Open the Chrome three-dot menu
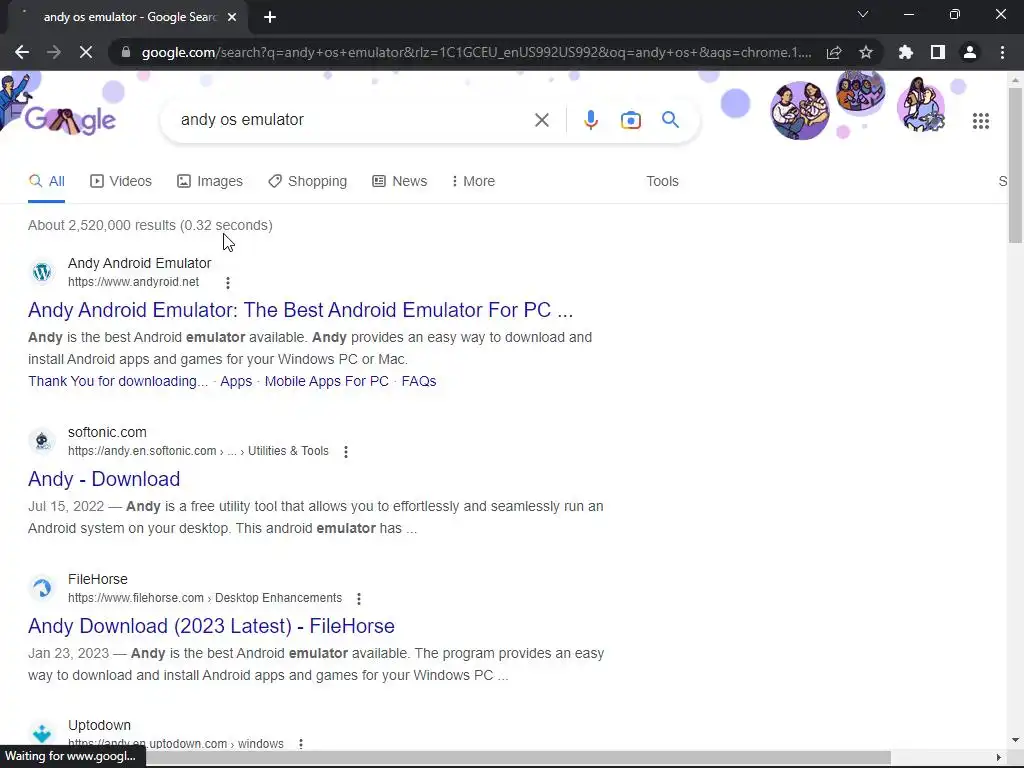The height and width of the screenshot is (768, 1024). 1002,52
